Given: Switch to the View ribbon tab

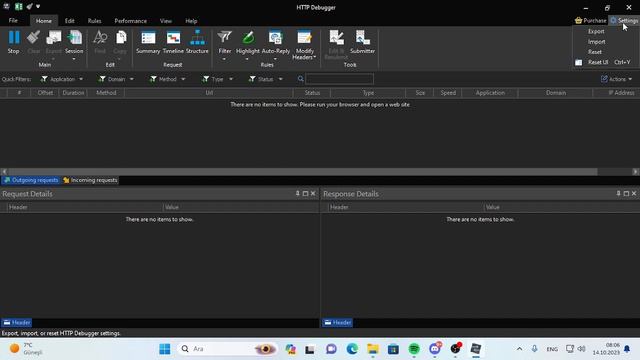Looking at the screenshot, I should click(165, 20).
